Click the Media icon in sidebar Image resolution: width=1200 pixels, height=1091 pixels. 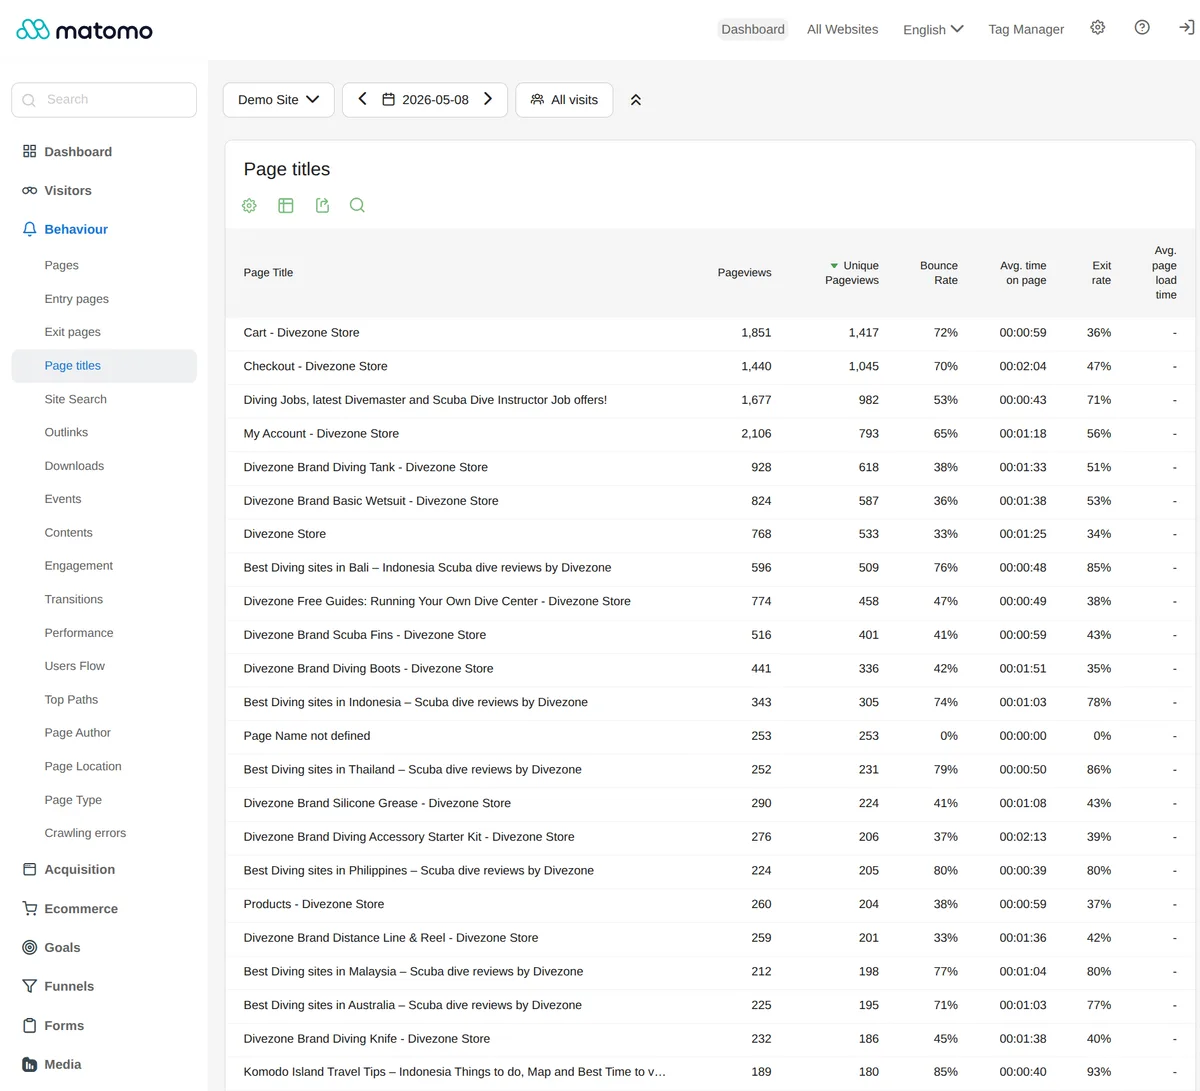29,1064
